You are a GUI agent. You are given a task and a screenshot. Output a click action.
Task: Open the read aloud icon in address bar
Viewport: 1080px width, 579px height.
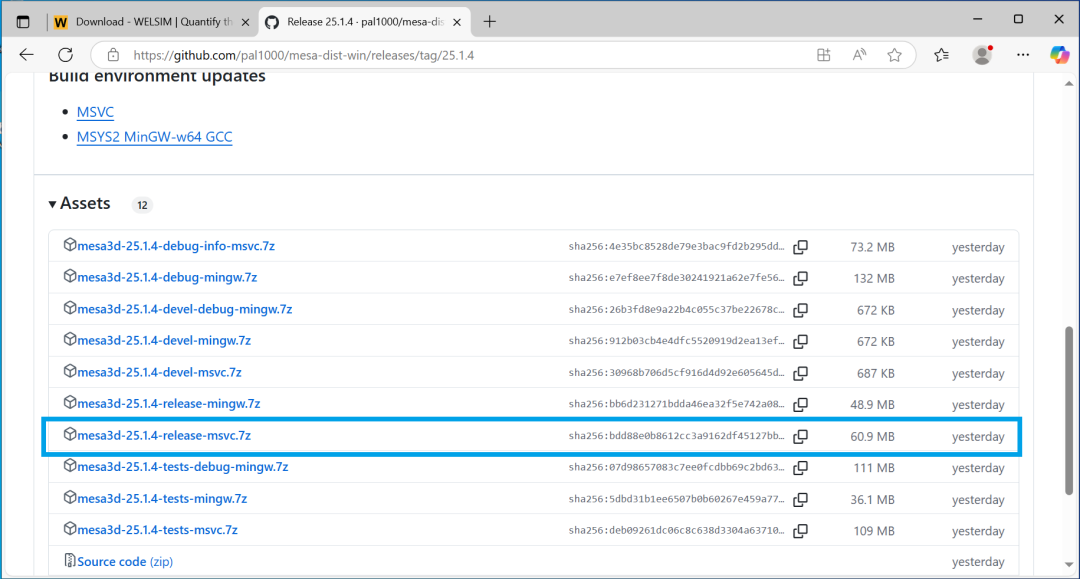tap(859, 55)
